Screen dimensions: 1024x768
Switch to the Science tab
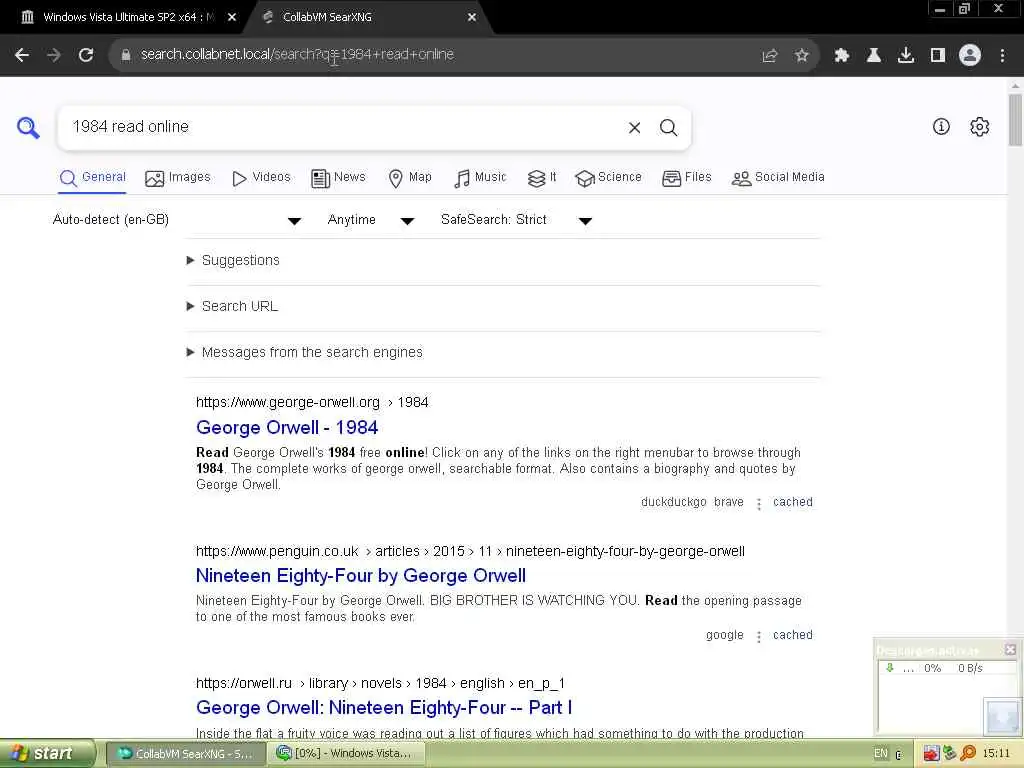point(609,178)
